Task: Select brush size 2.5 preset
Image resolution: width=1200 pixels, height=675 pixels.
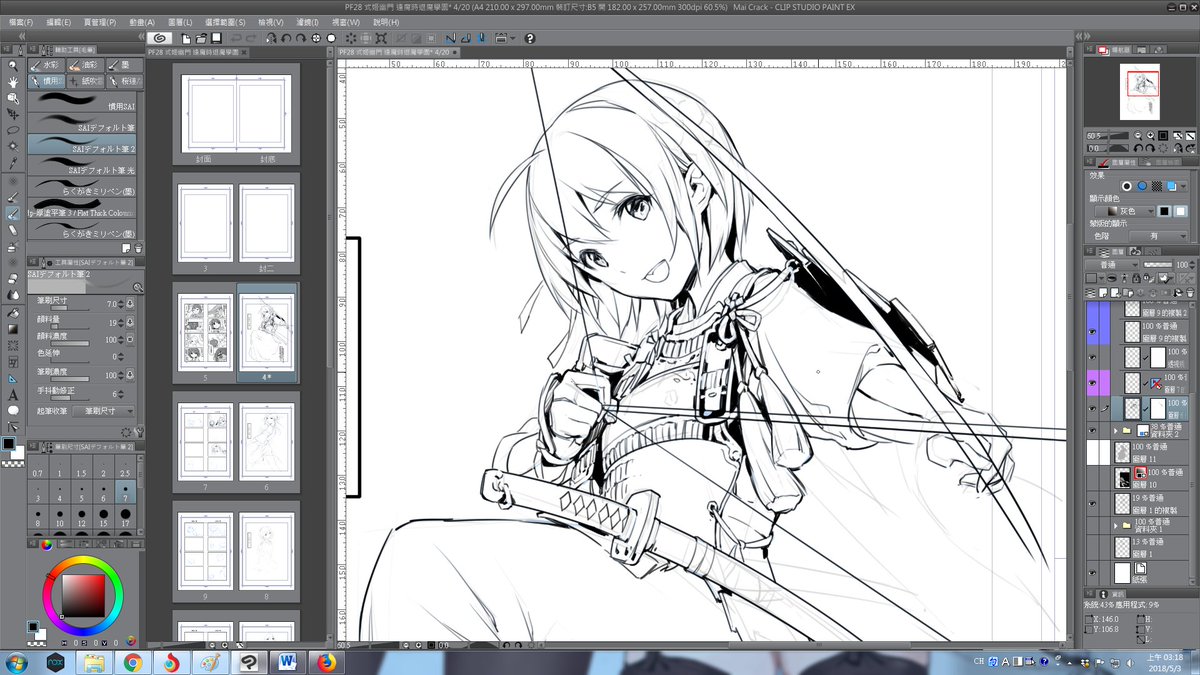Action: 125,467
